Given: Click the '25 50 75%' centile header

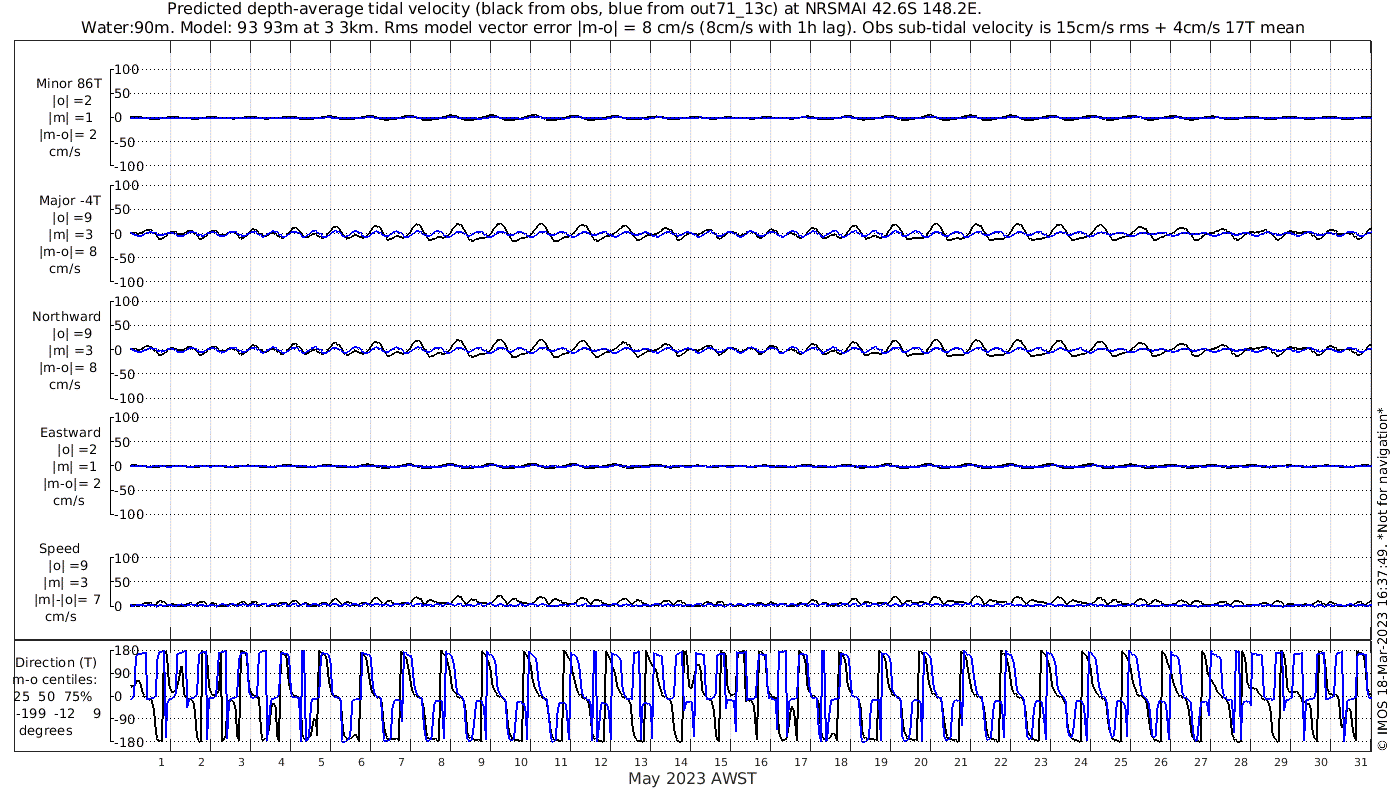Looking at the screenshot, I should 53,697.
